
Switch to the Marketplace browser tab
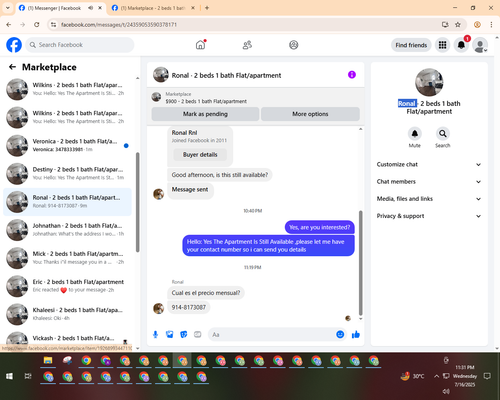(153, 8)
